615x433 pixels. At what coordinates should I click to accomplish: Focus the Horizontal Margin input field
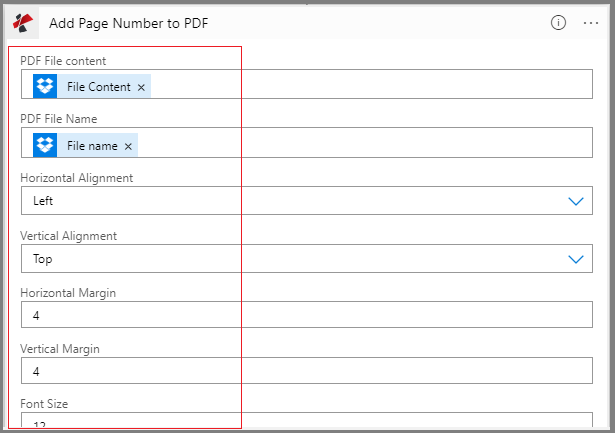[300, 316]
